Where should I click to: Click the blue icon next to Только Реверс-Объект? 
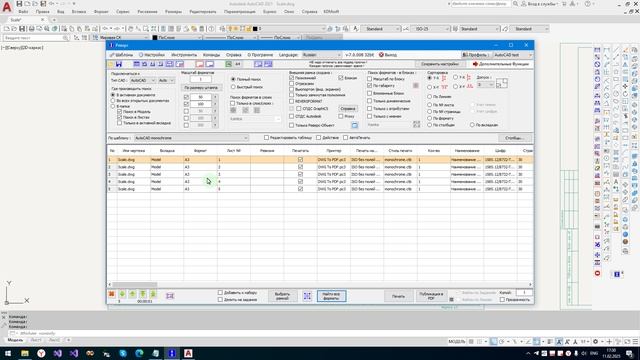354,125
